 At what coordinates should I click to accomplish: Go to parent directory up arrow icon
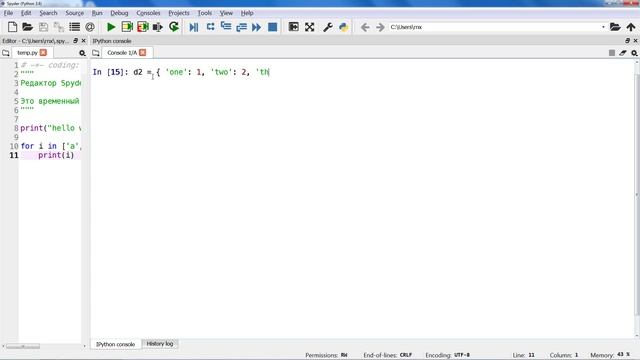click(631, 27)
